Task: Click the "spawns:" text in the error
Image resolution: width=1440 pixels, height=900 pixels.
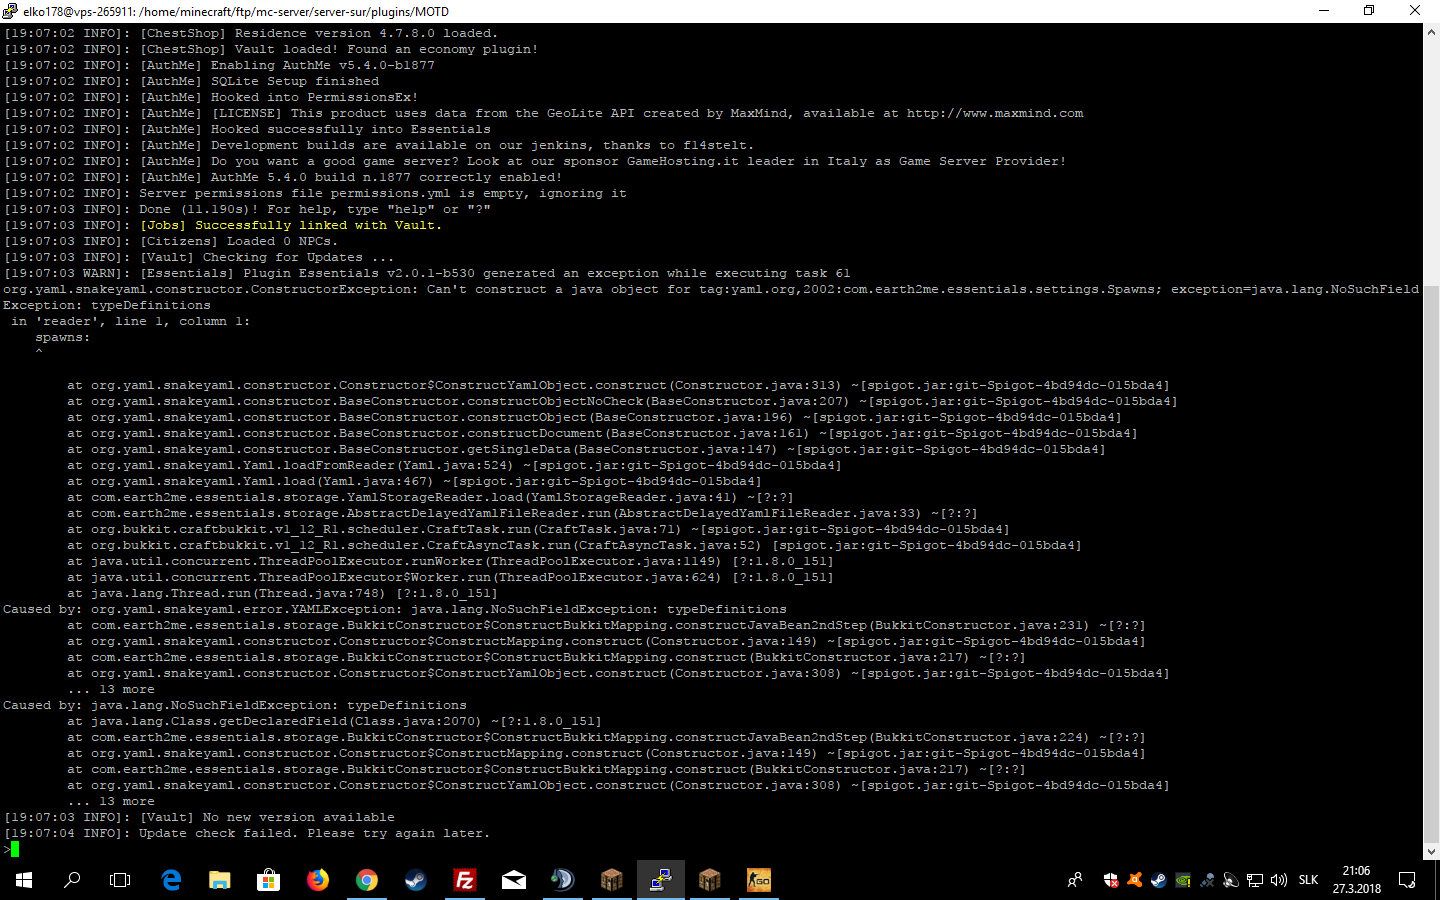Action: tap(63, 337)
